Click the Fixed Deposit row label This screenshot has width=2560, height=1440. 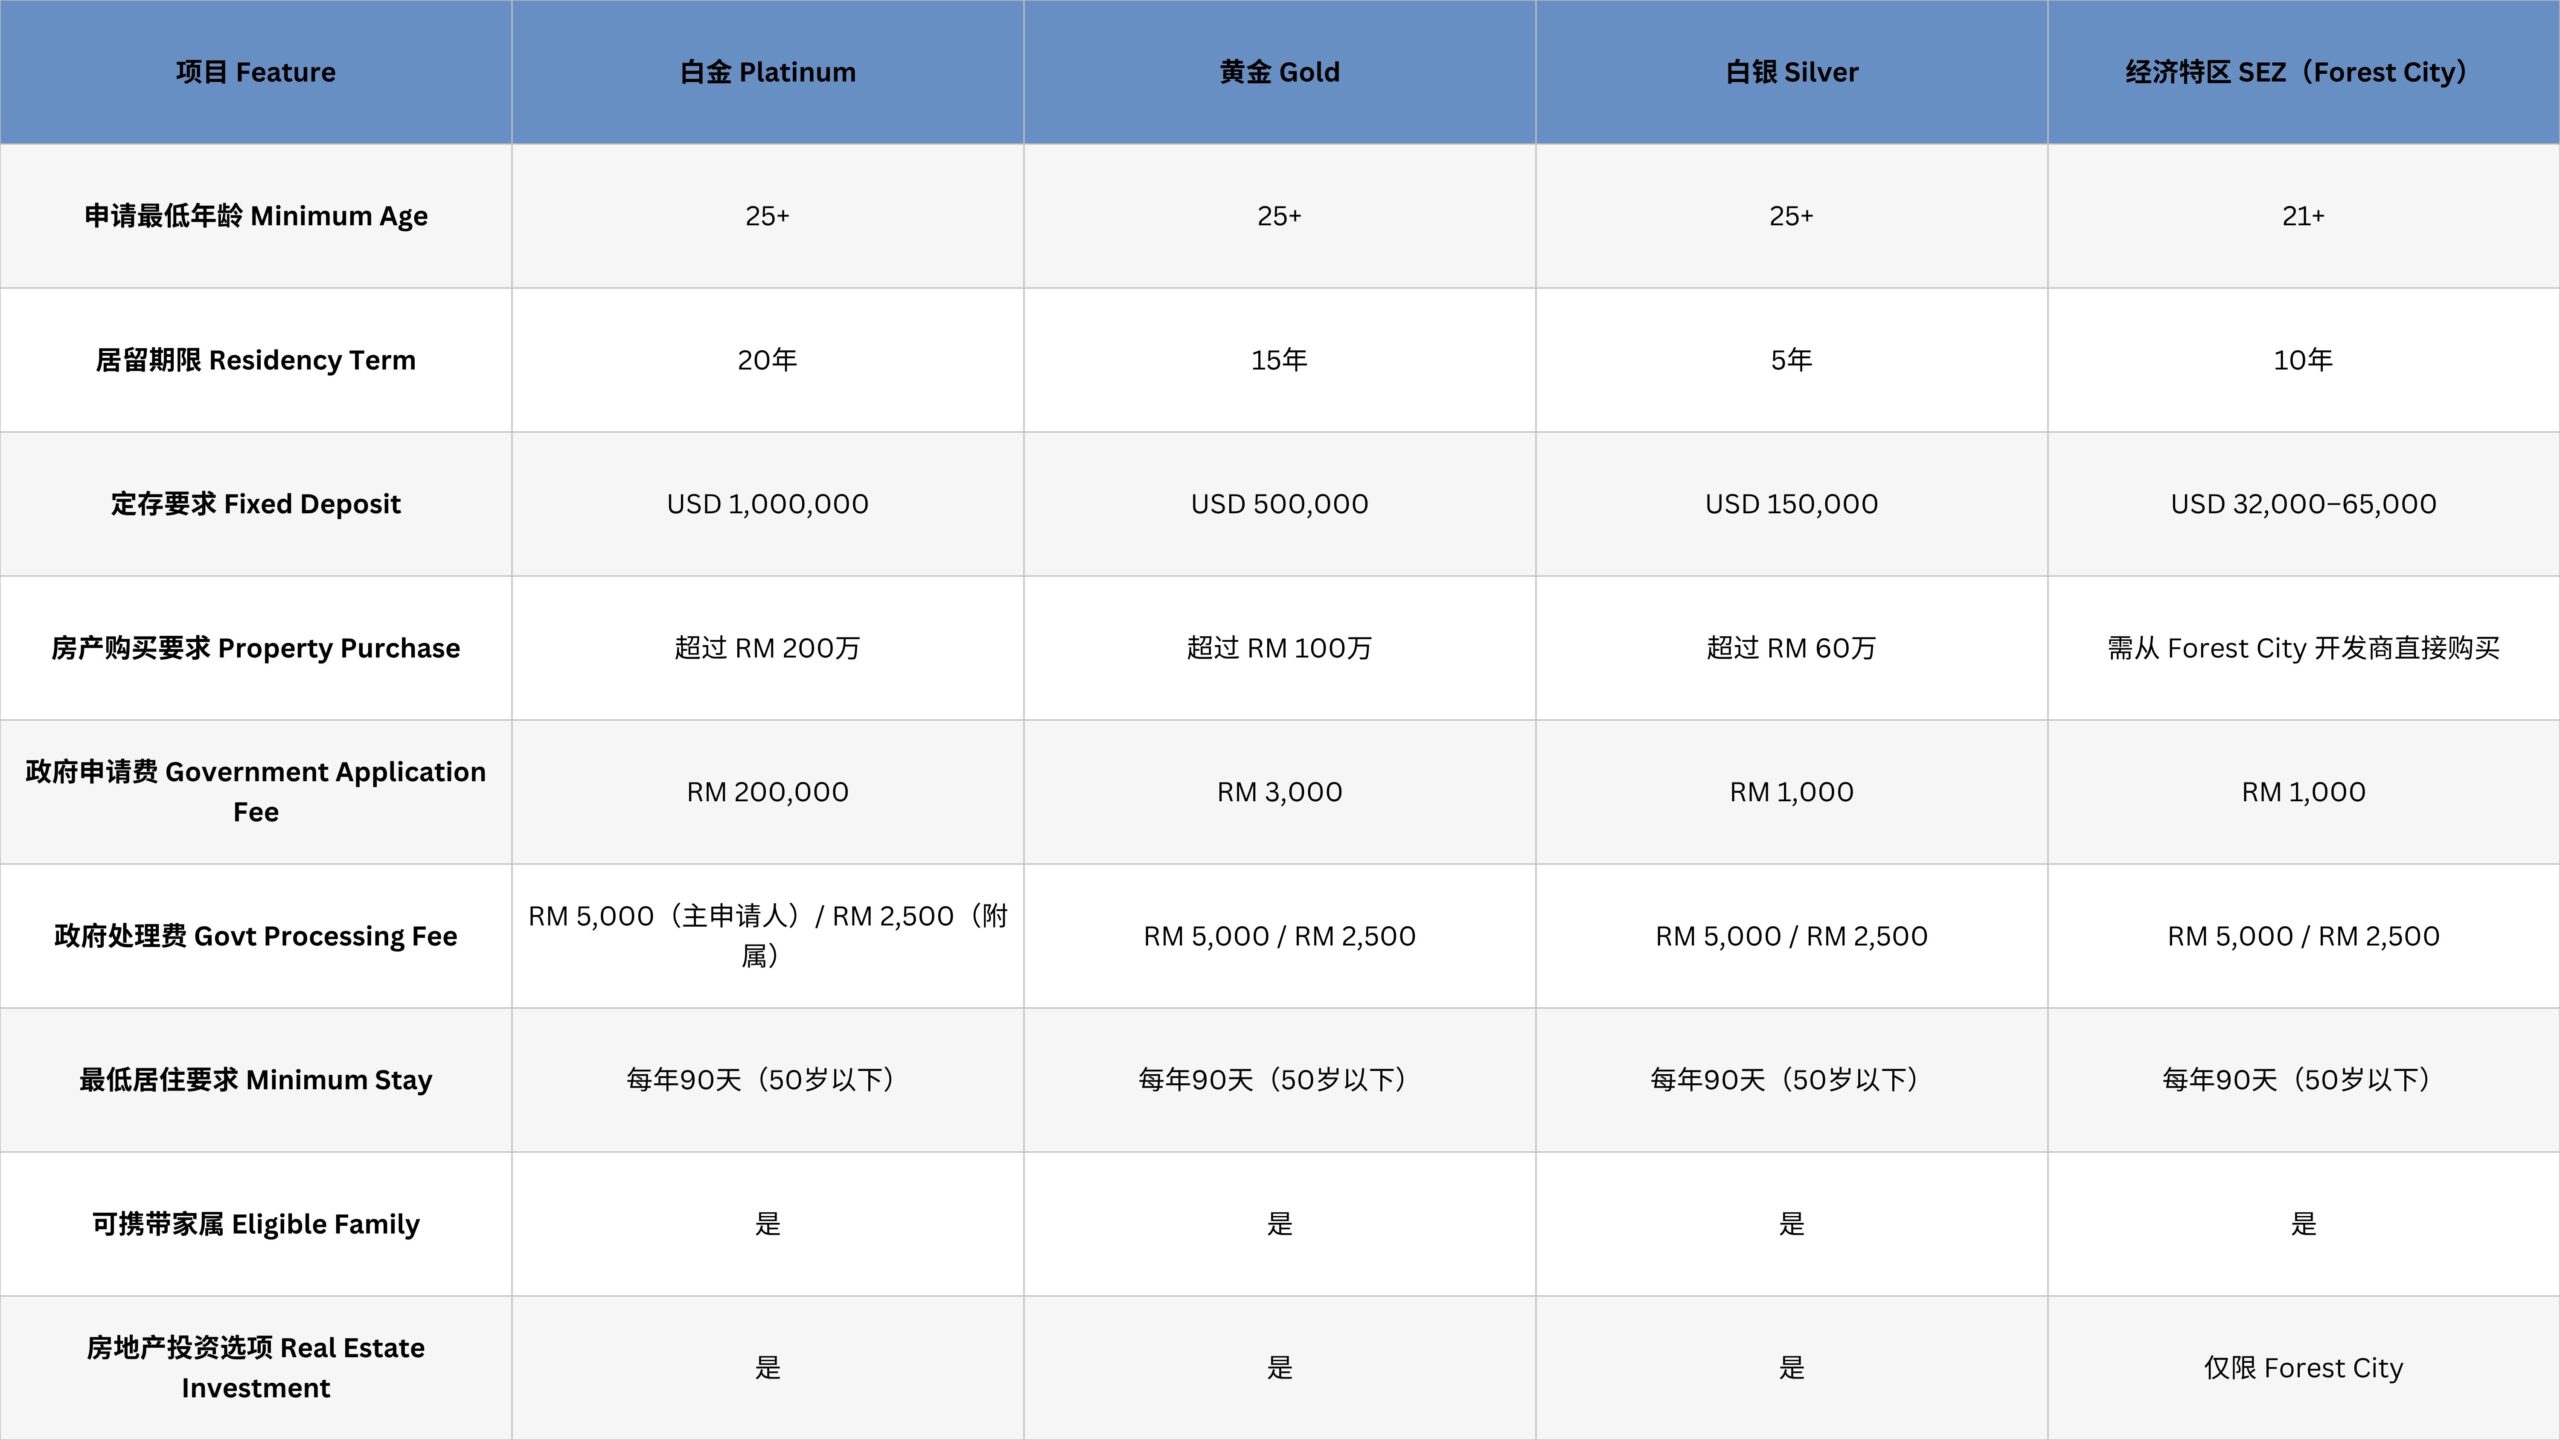(x=255, y=504)
